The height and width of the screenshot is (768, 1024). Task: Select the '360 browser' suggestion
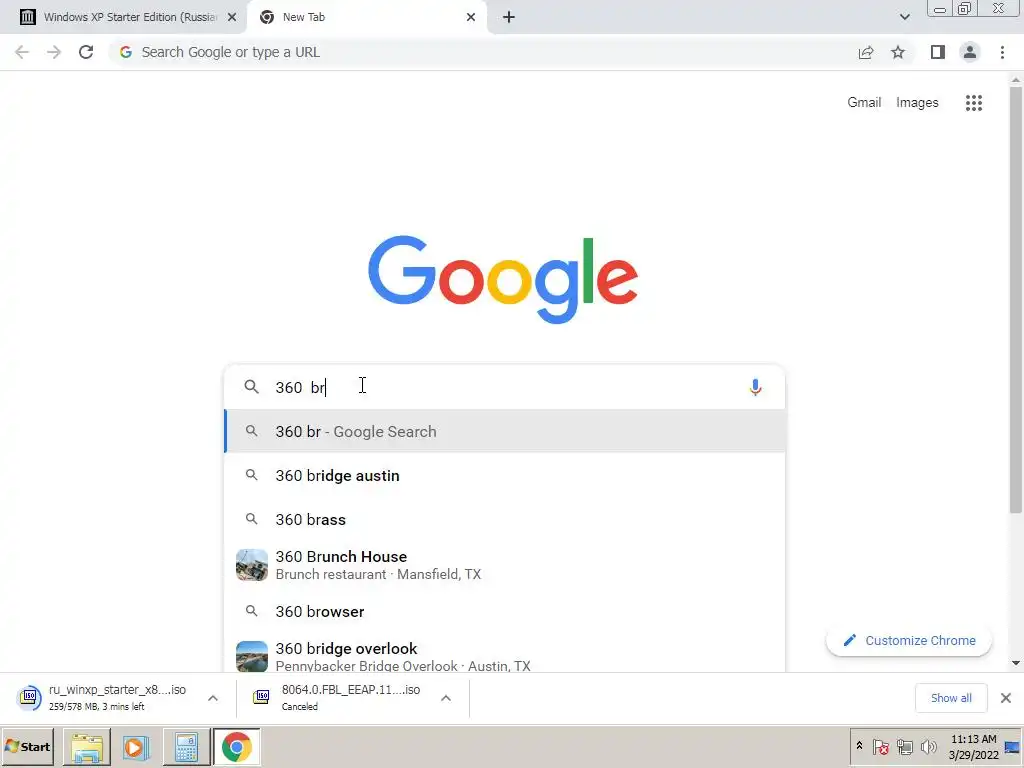[x=505, y=611]
